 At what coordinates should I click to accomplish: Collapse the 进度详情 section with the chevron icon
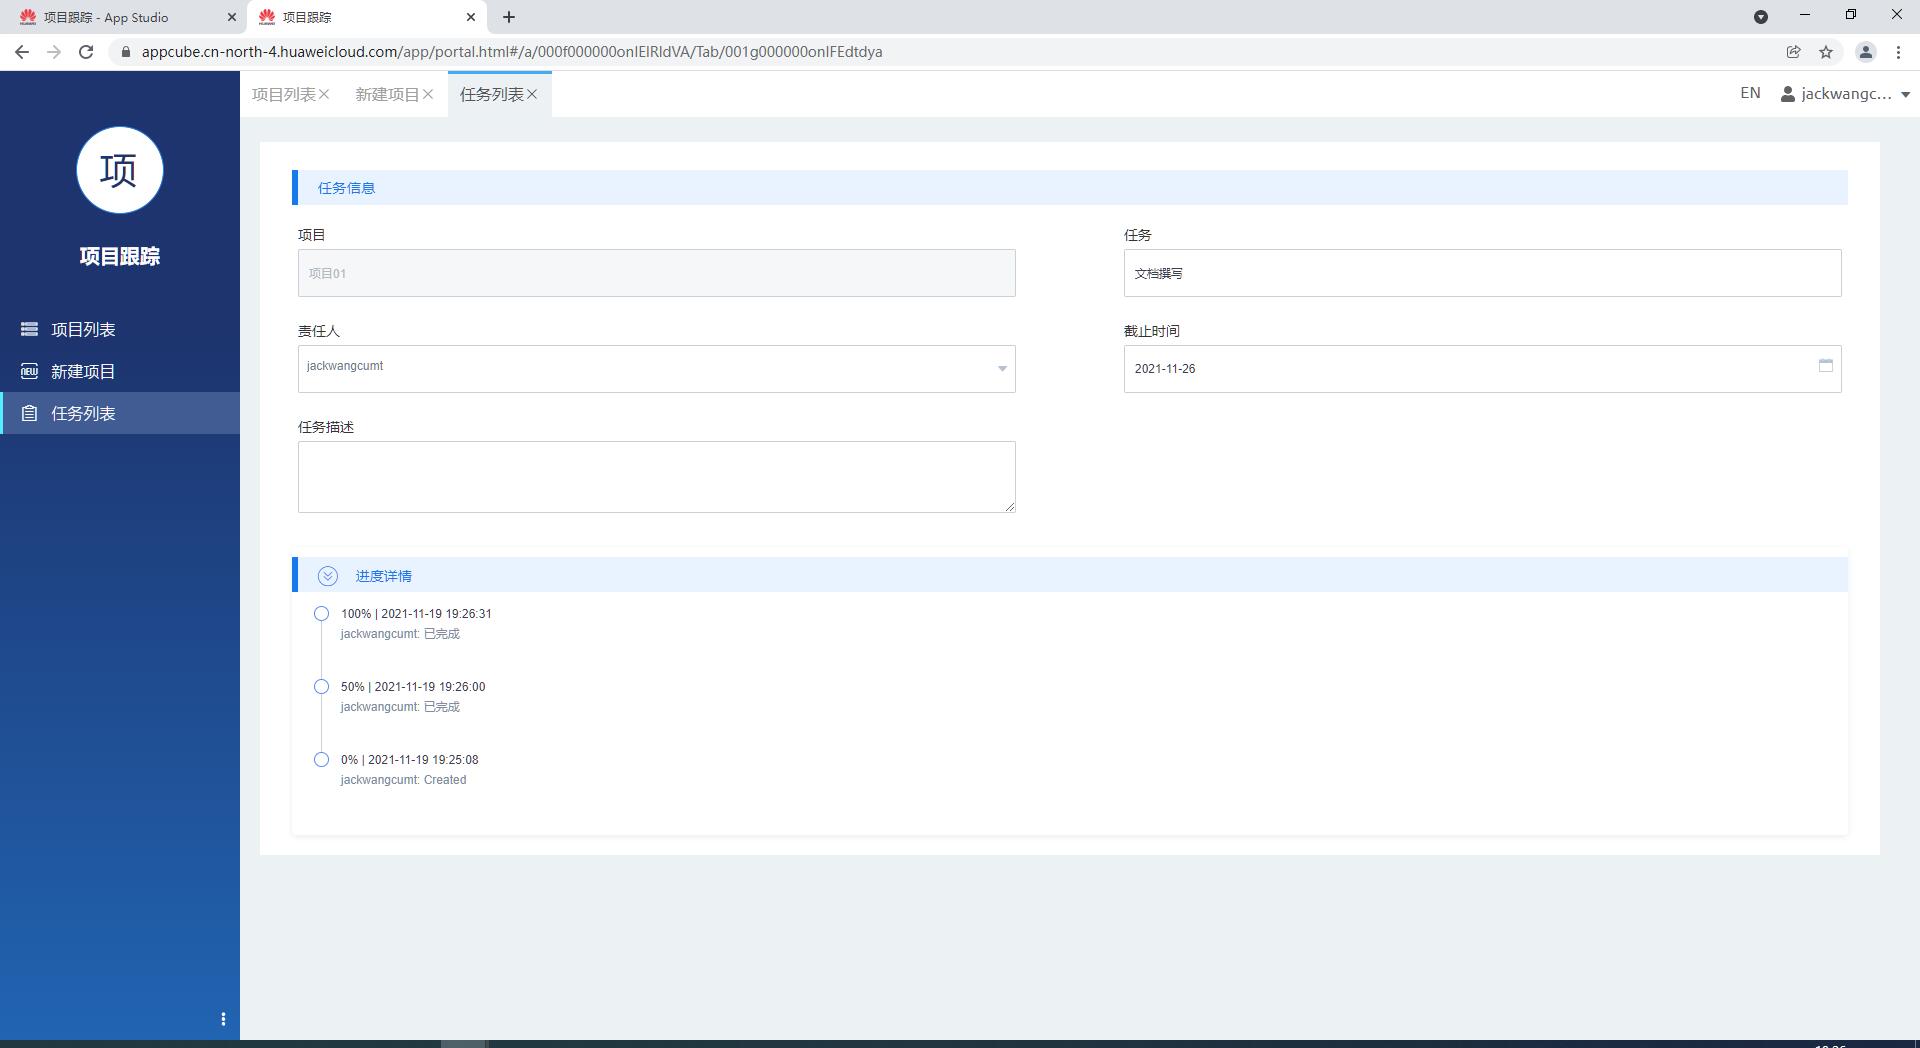[x=327, y=576]
